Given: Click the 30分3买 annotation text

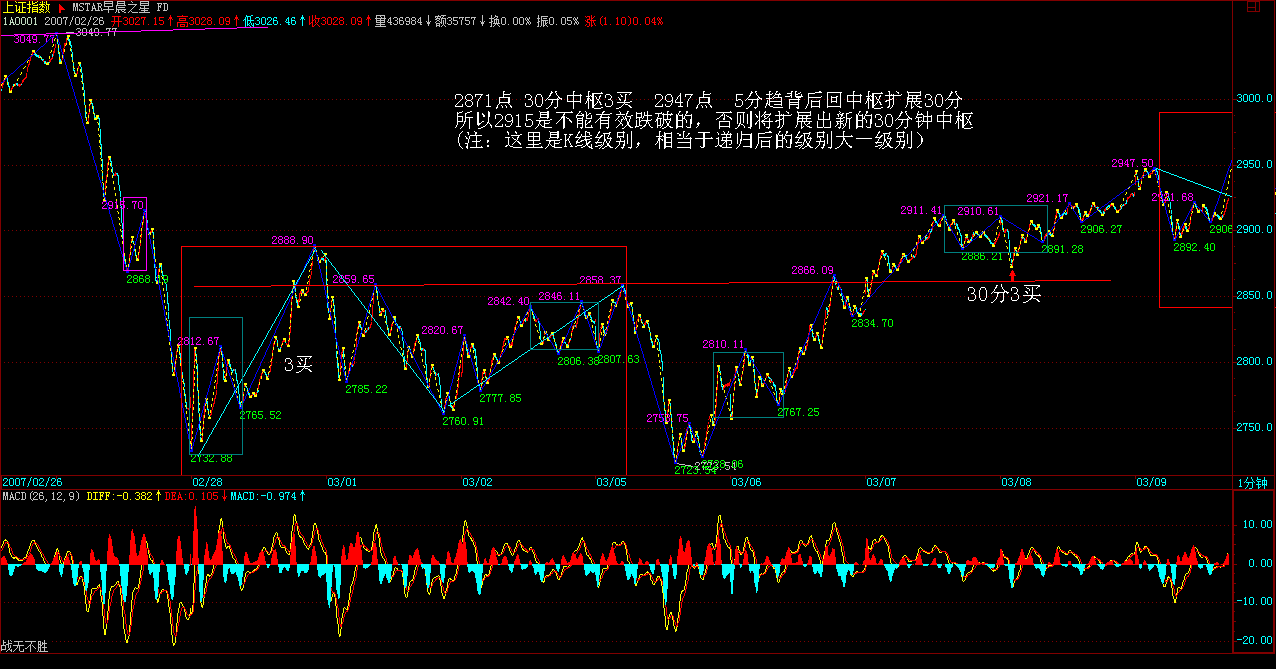Looking at the screenshot, I should (1004, 294).
